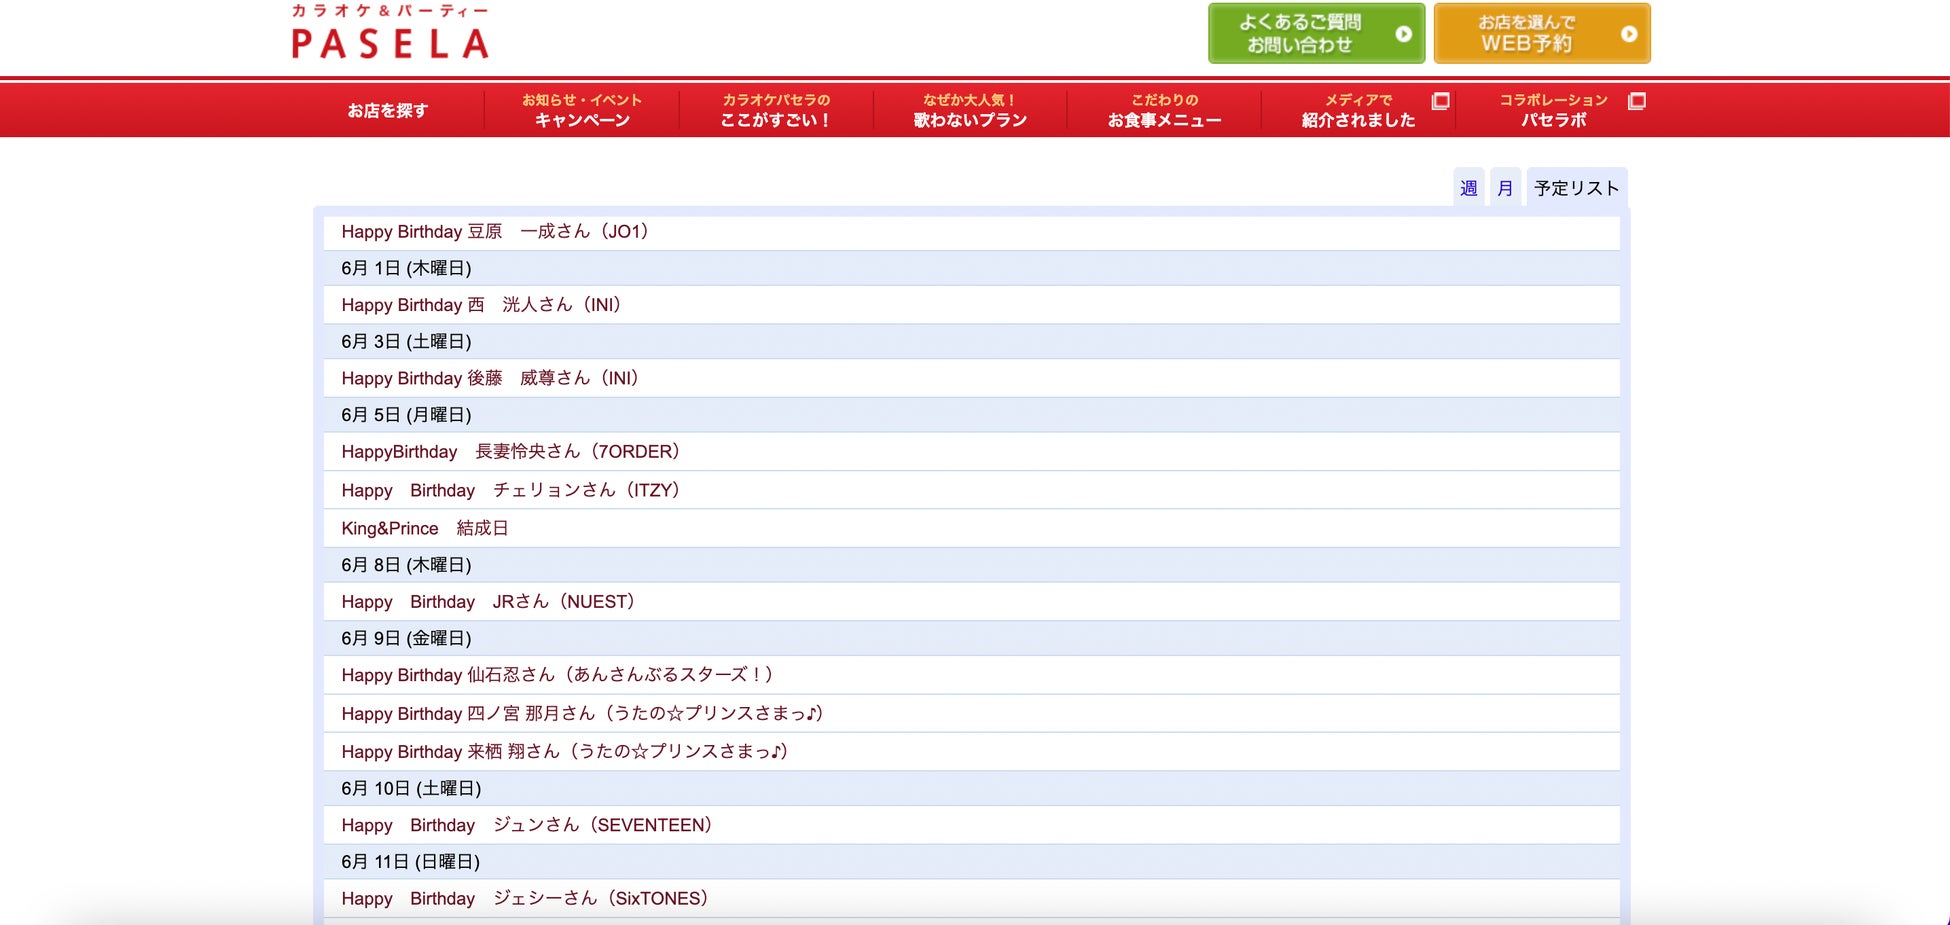Image resolution: width=1950 pixels, height=925 pixels.
Task: Open 歌わないプラン menu item
Action: (970, 110)
